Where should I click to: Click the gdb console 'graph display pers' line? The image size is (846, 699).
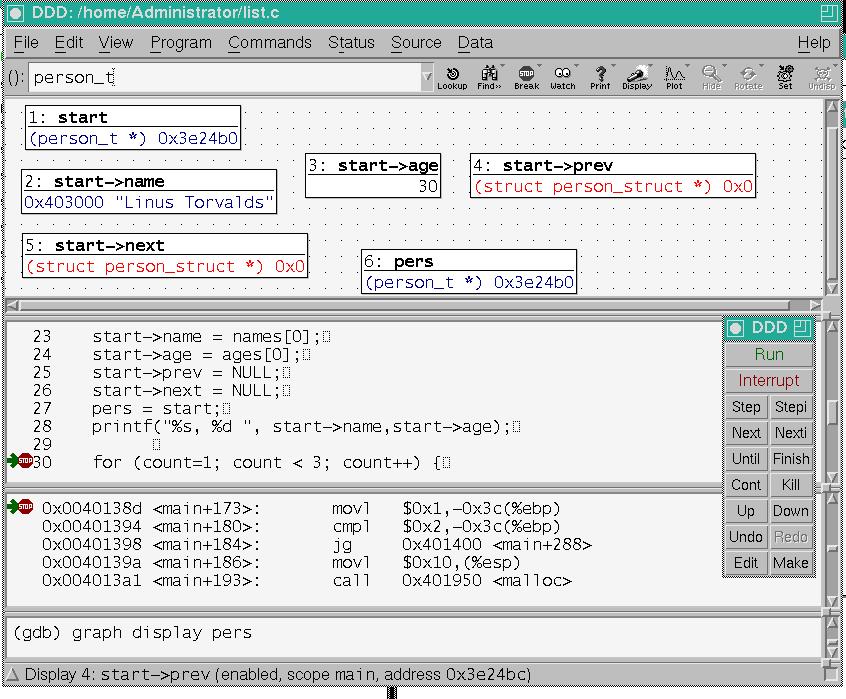tap(132, 632)
